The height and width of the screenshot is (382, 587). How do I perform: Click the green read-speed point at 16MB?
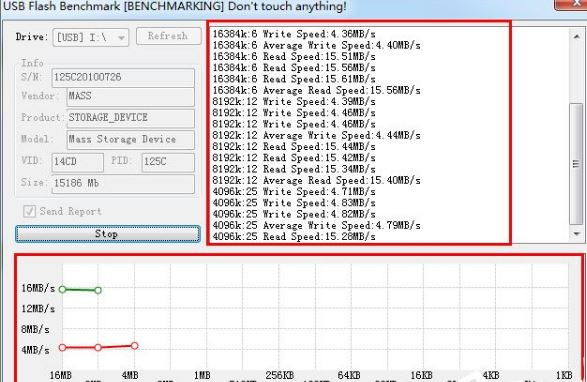63,289
